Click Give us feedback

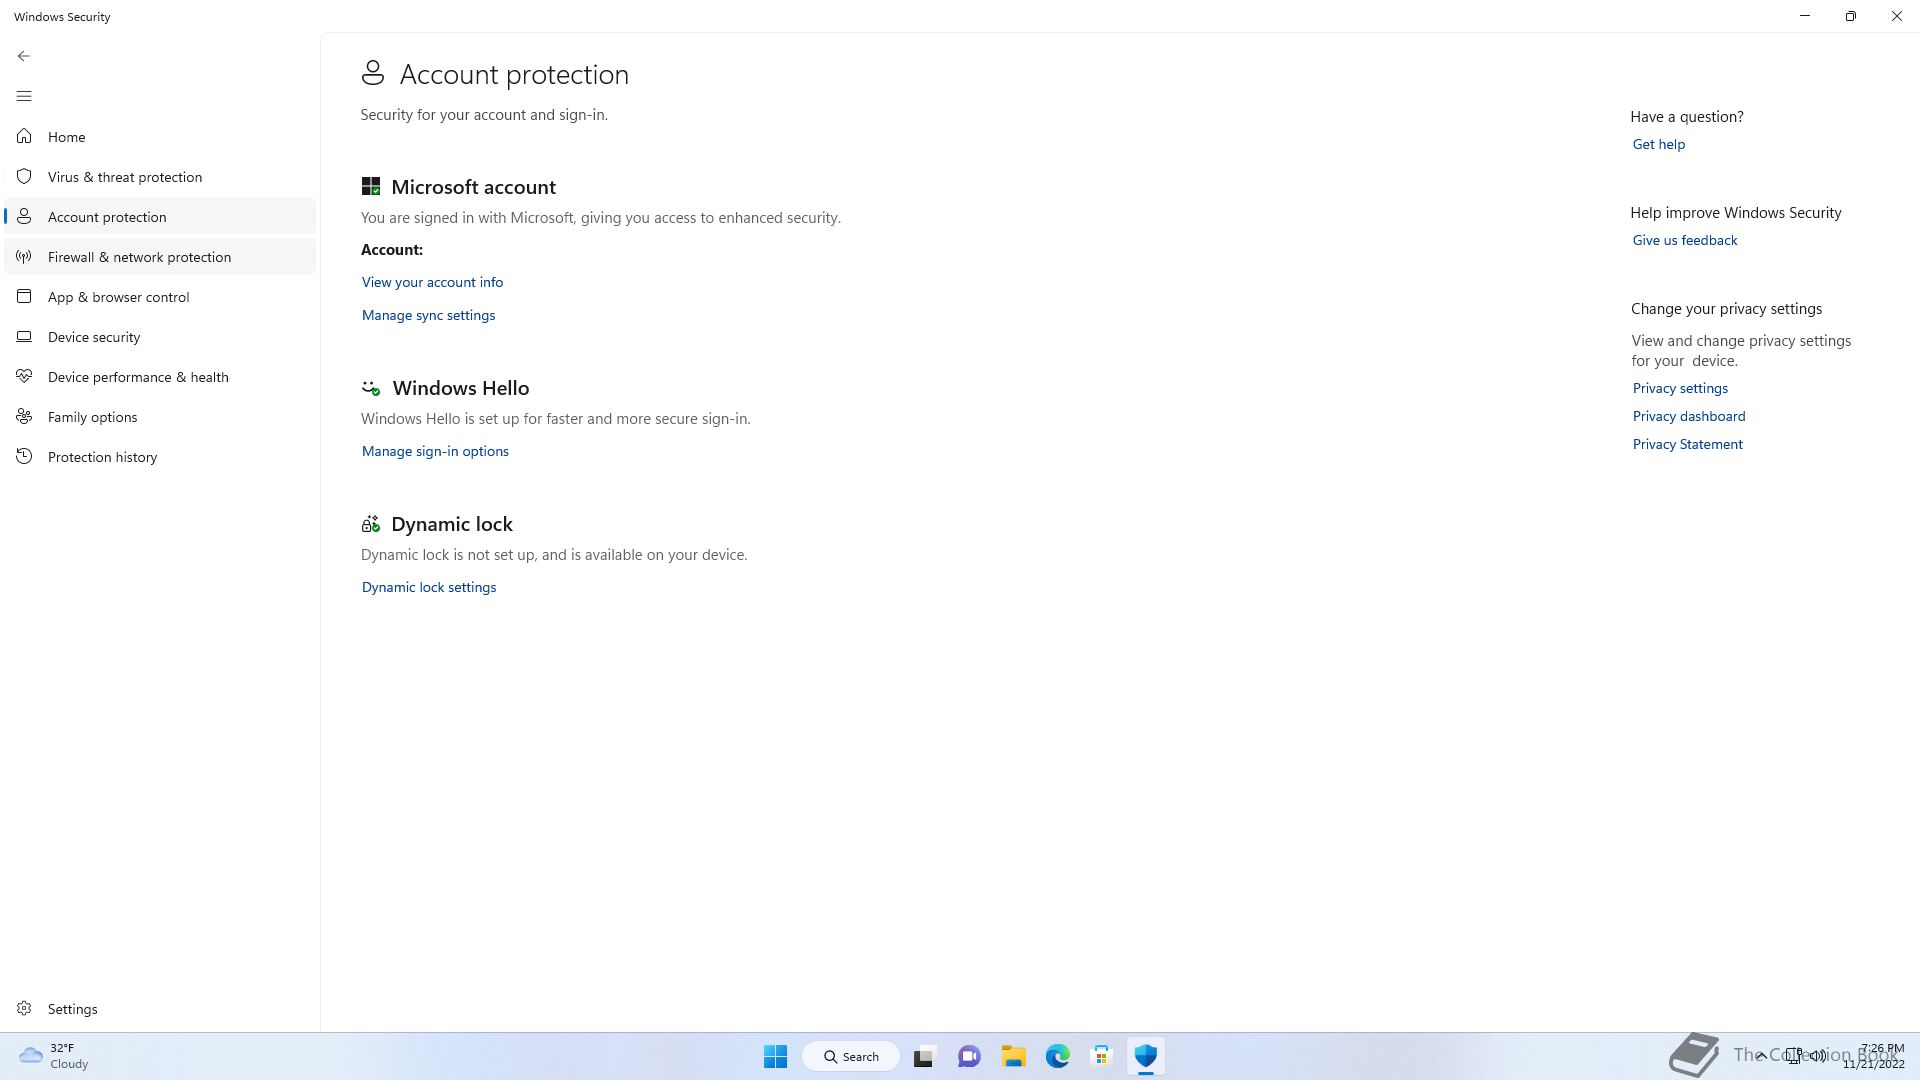click(1685, 240)
